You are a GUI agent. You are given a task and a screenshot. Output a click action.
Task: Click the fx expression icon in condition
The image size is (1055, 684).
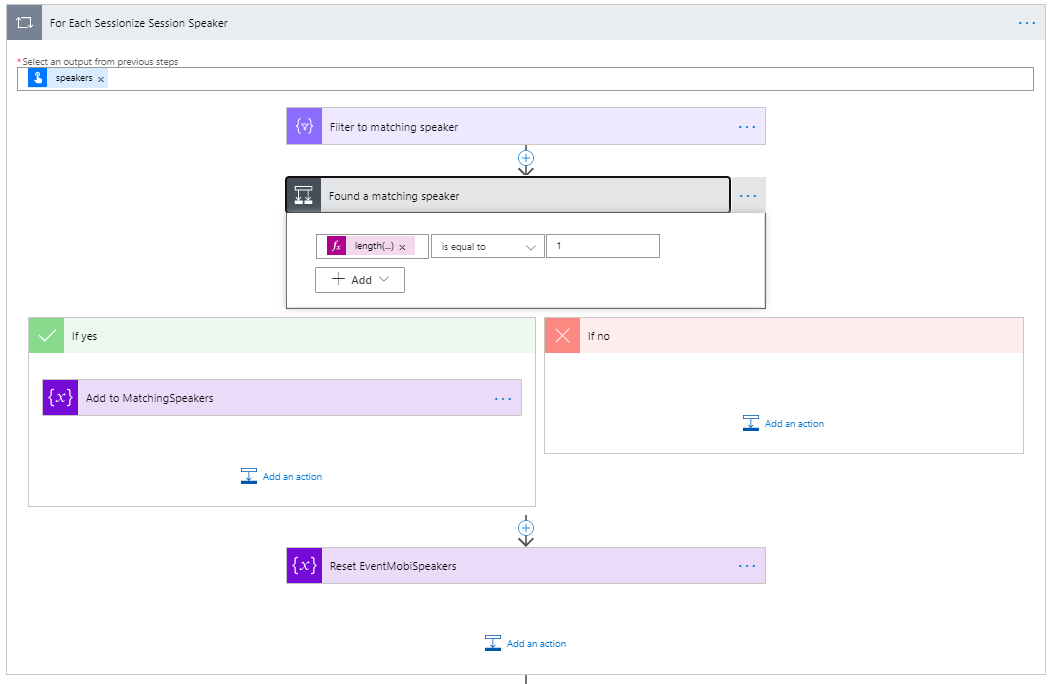pyautogui.click(x=336, y=246)
